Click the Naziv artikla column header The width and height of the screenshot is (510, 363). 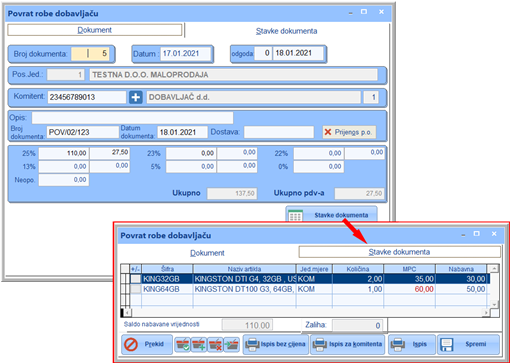coord(244,269)
